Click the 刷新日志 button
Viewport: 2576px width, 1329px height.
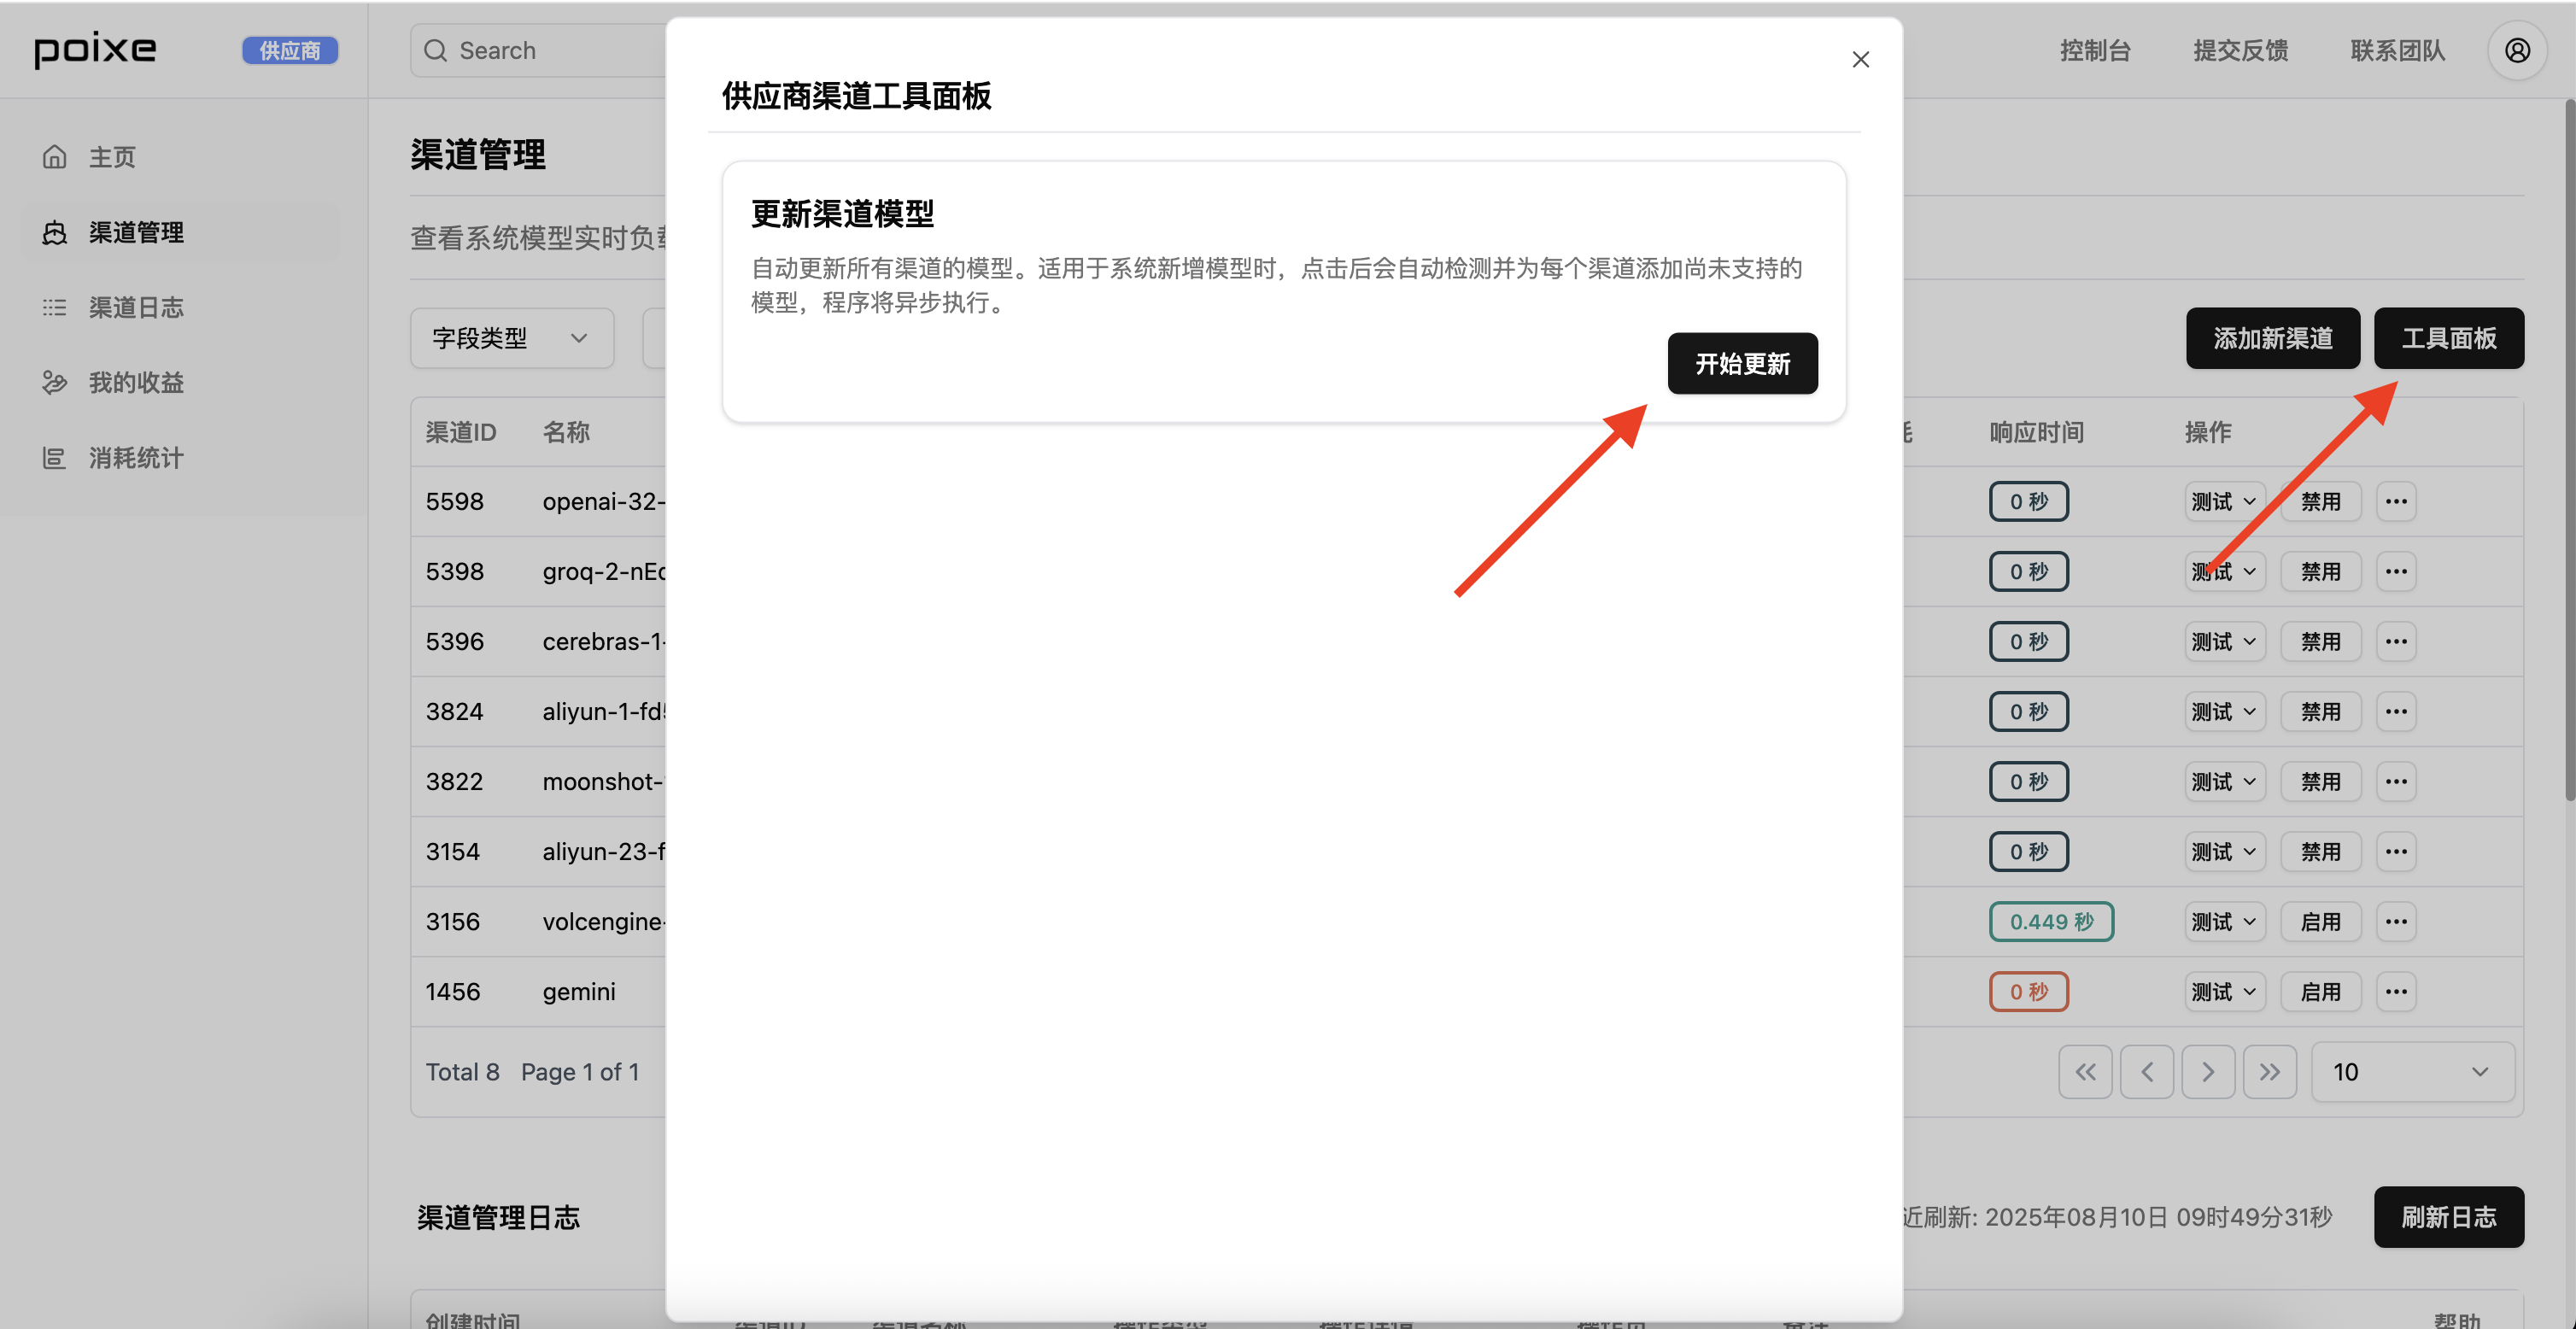tap(2448, 1216)
